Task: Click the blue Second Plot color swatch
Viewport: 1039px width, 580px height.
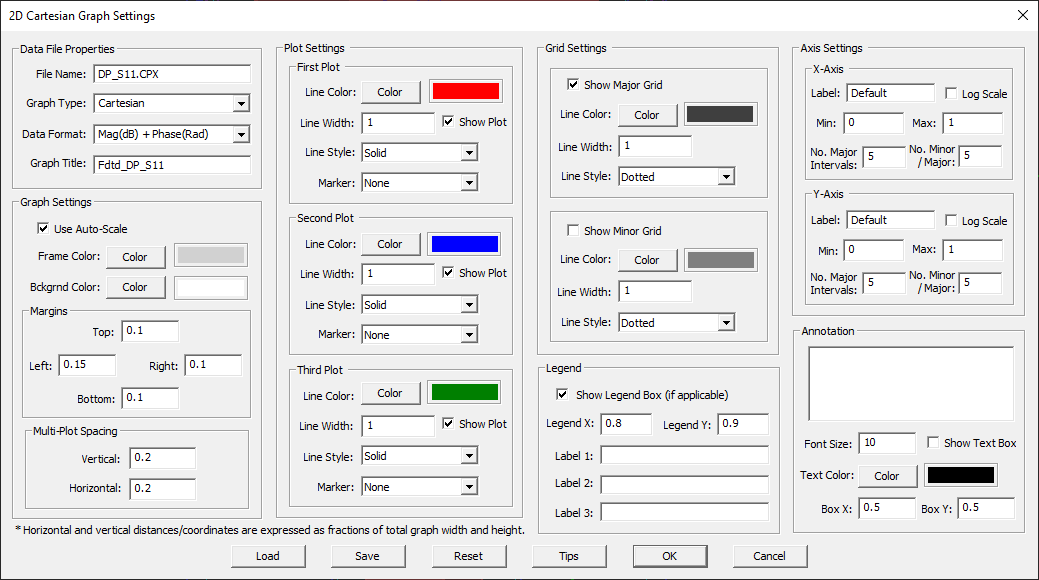Action: [464, 244]
